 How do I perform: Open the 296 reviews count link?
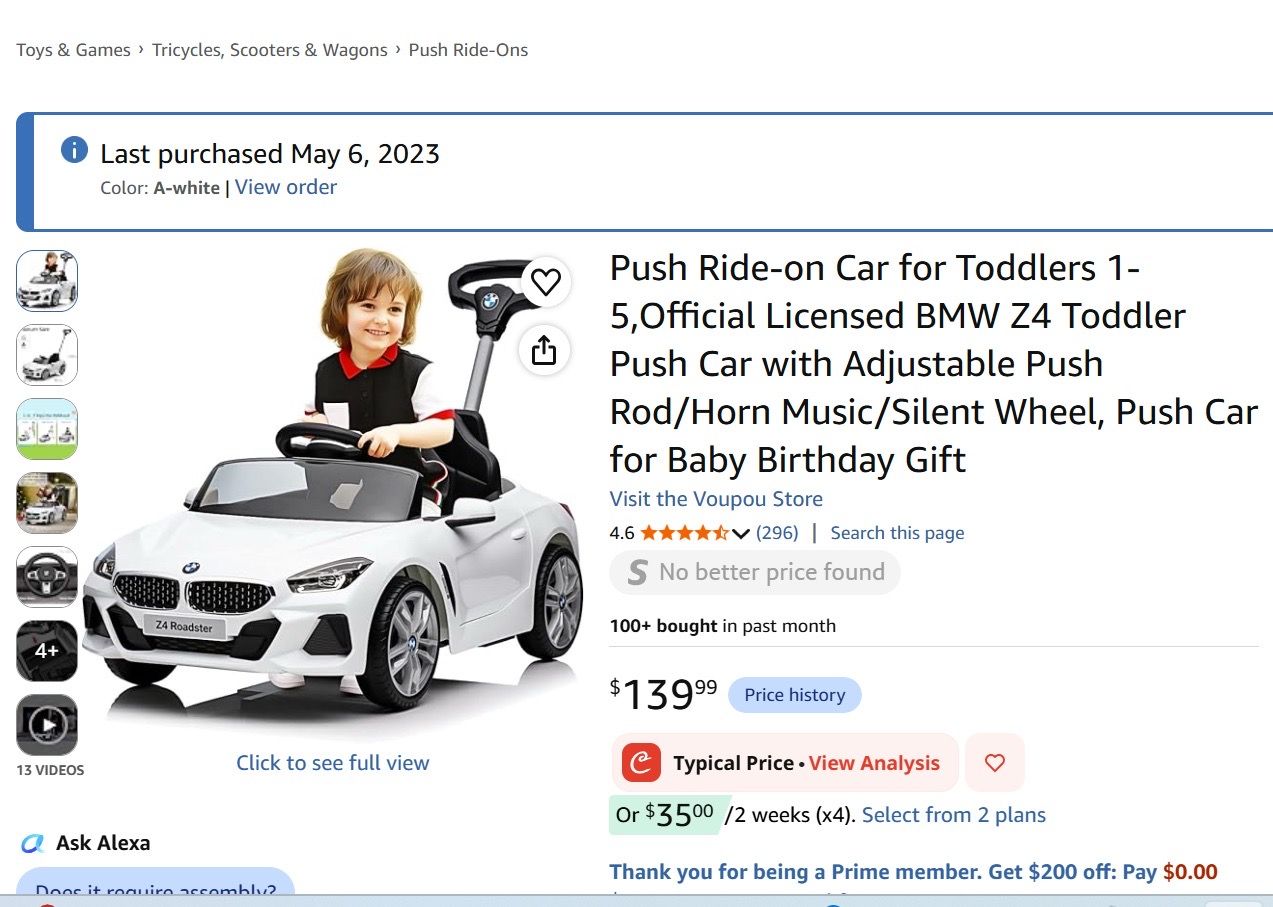777,533
